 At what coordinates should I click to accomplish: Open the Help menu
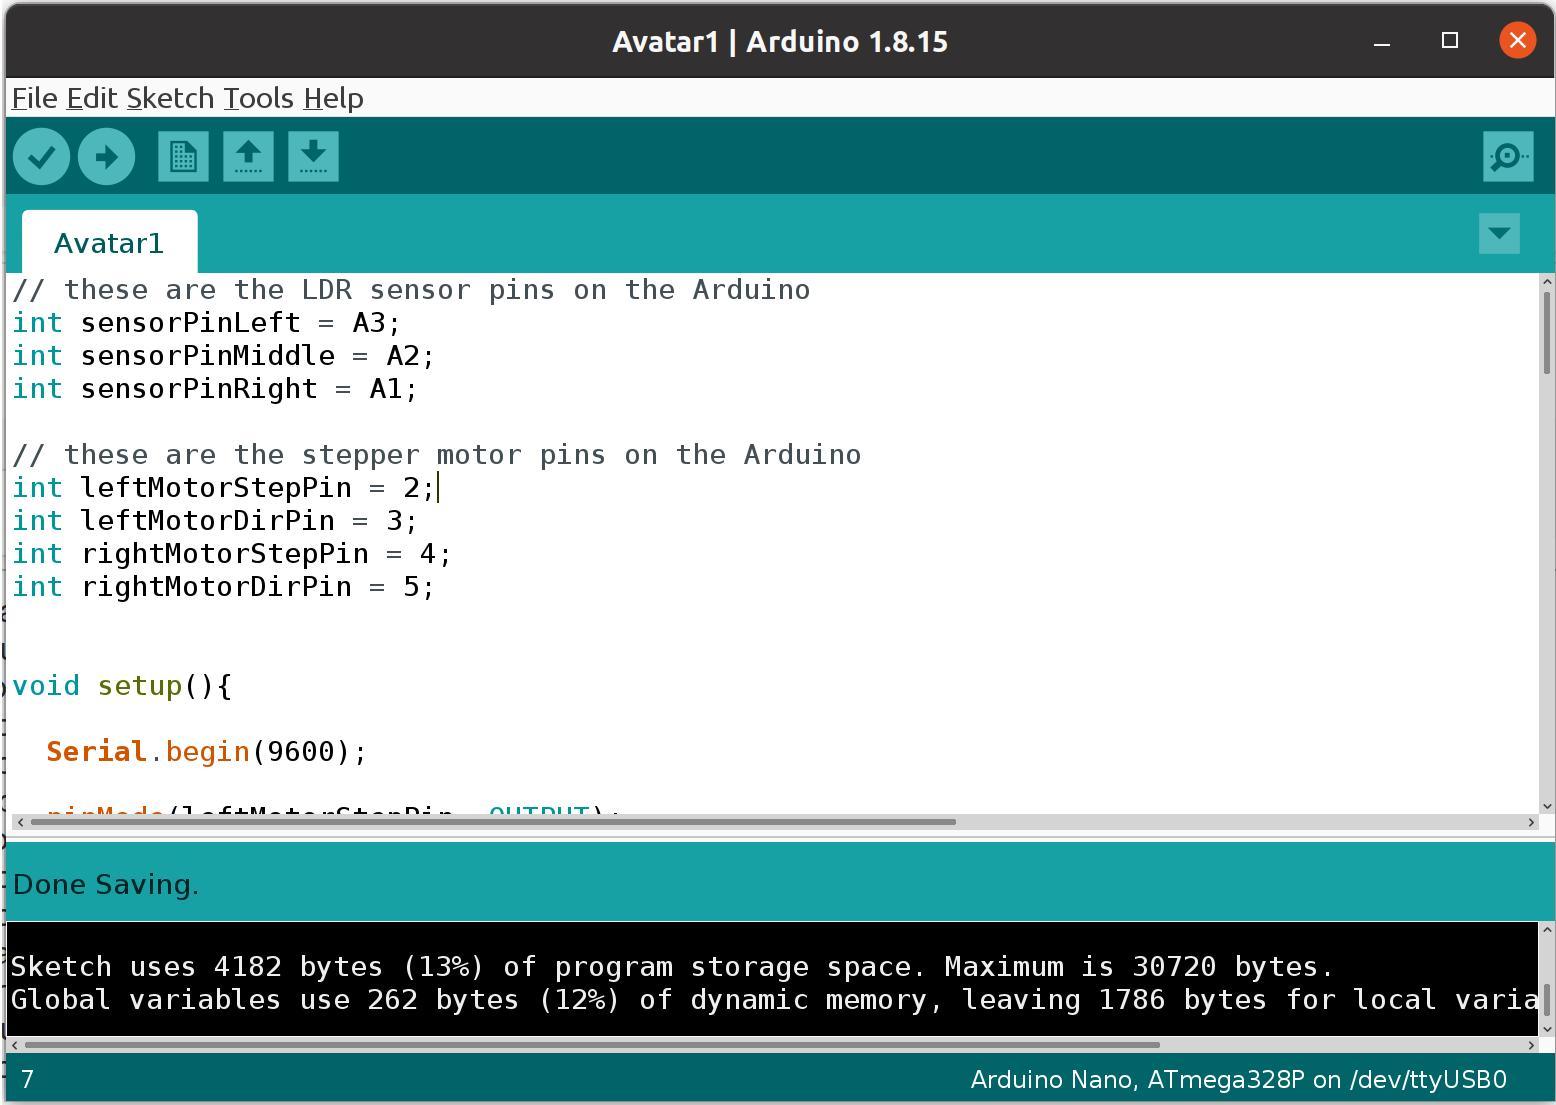[x=333, y=98]
